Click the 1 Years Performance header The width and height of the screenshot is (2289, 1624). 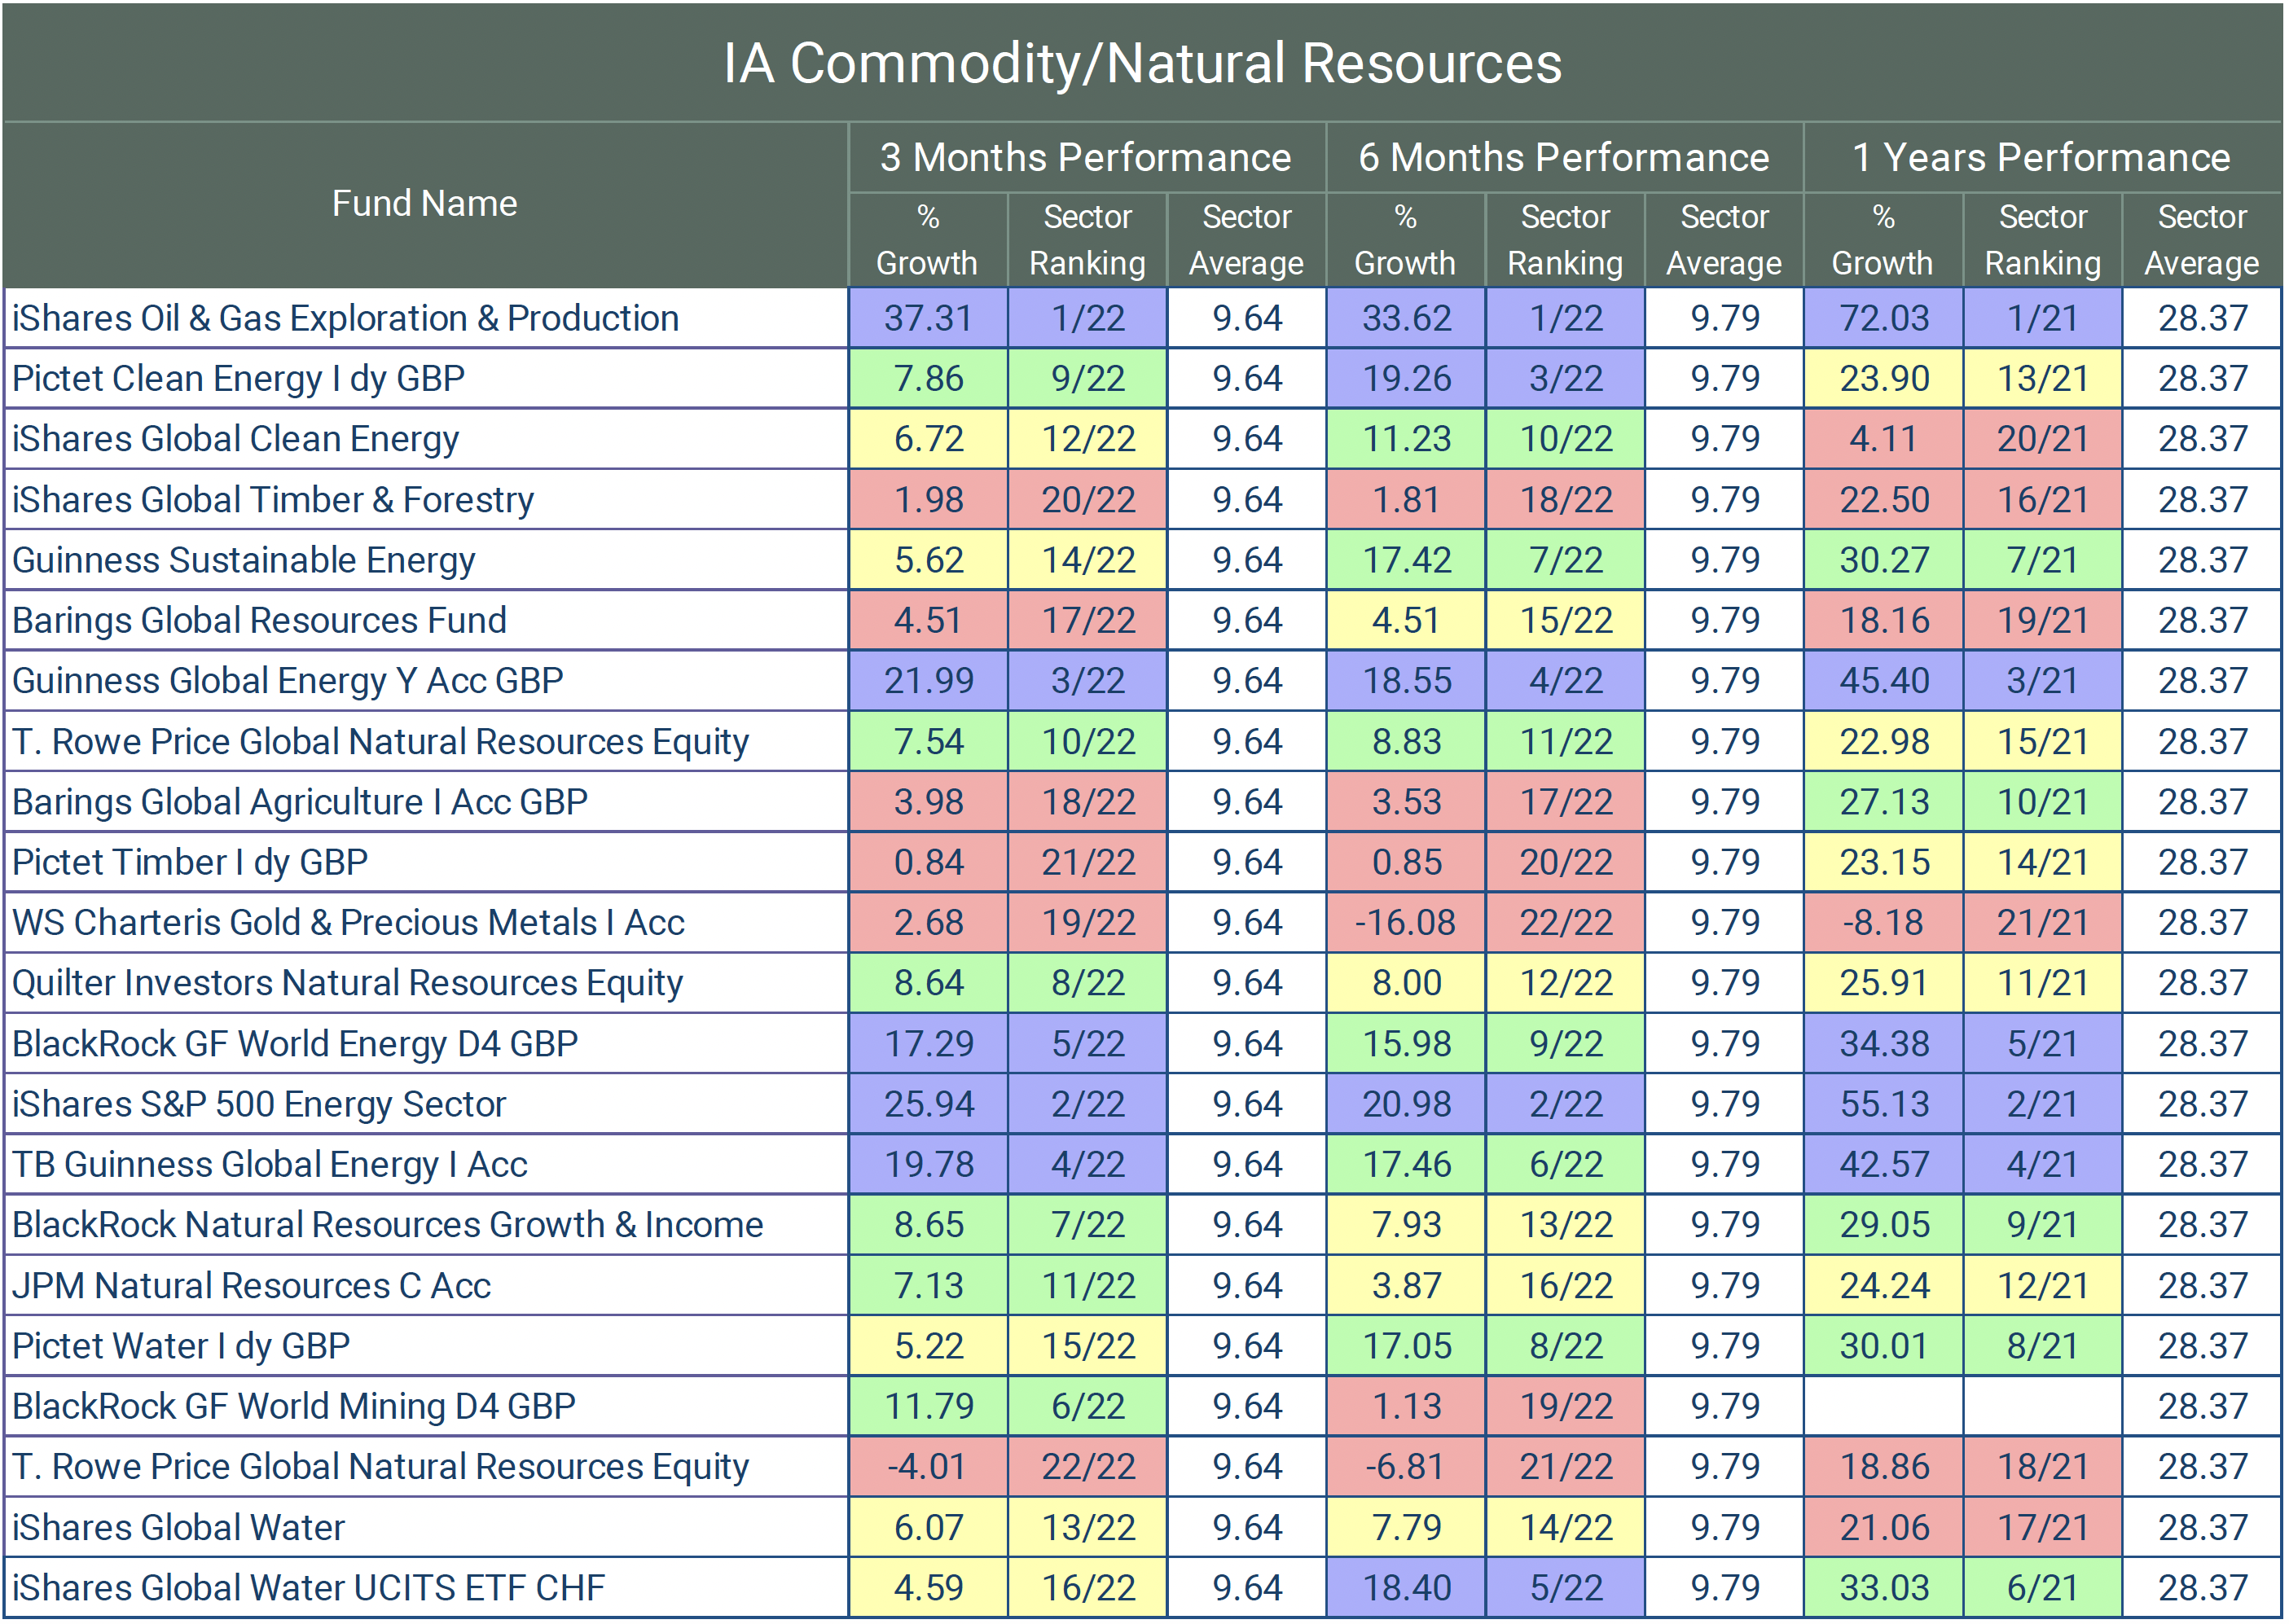click(x=2041, y=157)
